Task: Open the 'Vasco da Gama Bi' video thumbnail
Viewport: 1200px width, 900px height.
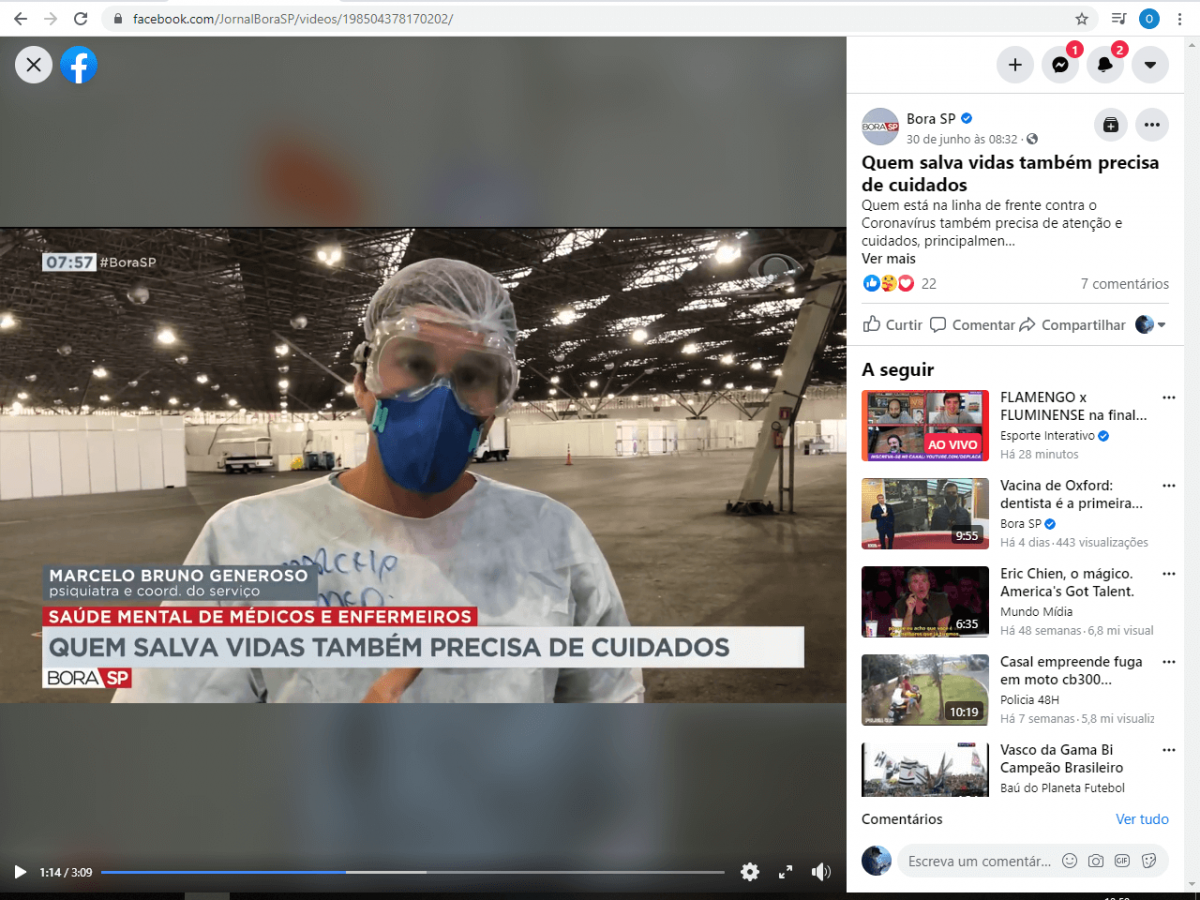Action: 925,769
